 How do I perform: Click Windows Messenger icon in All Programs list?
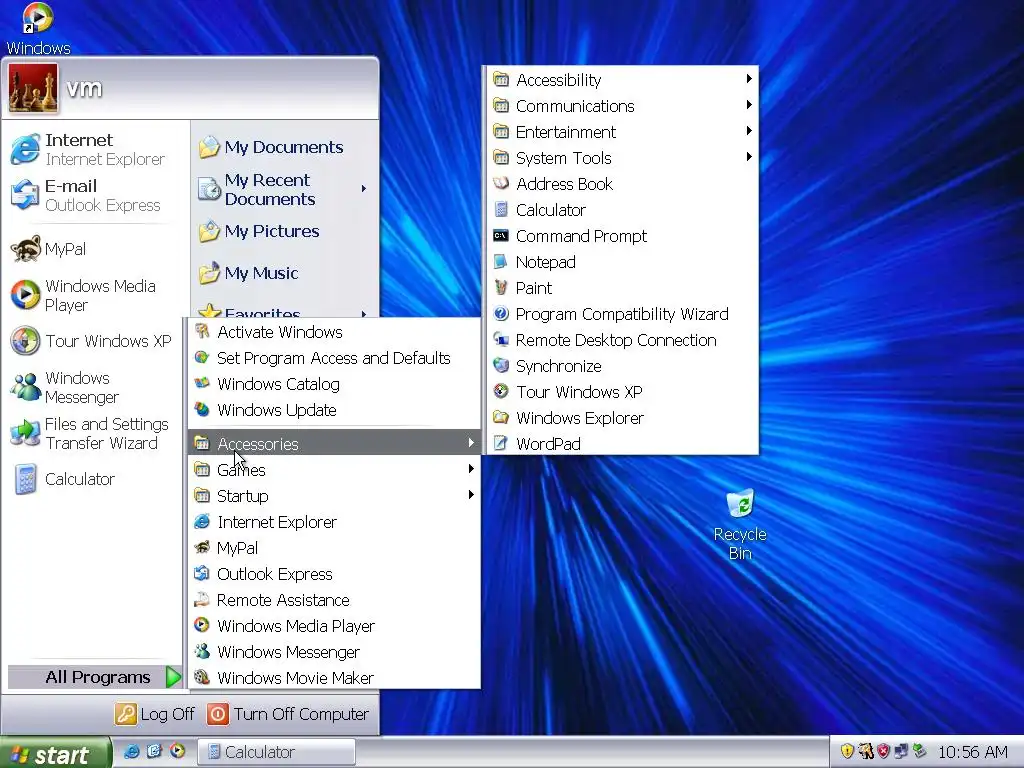202,652
